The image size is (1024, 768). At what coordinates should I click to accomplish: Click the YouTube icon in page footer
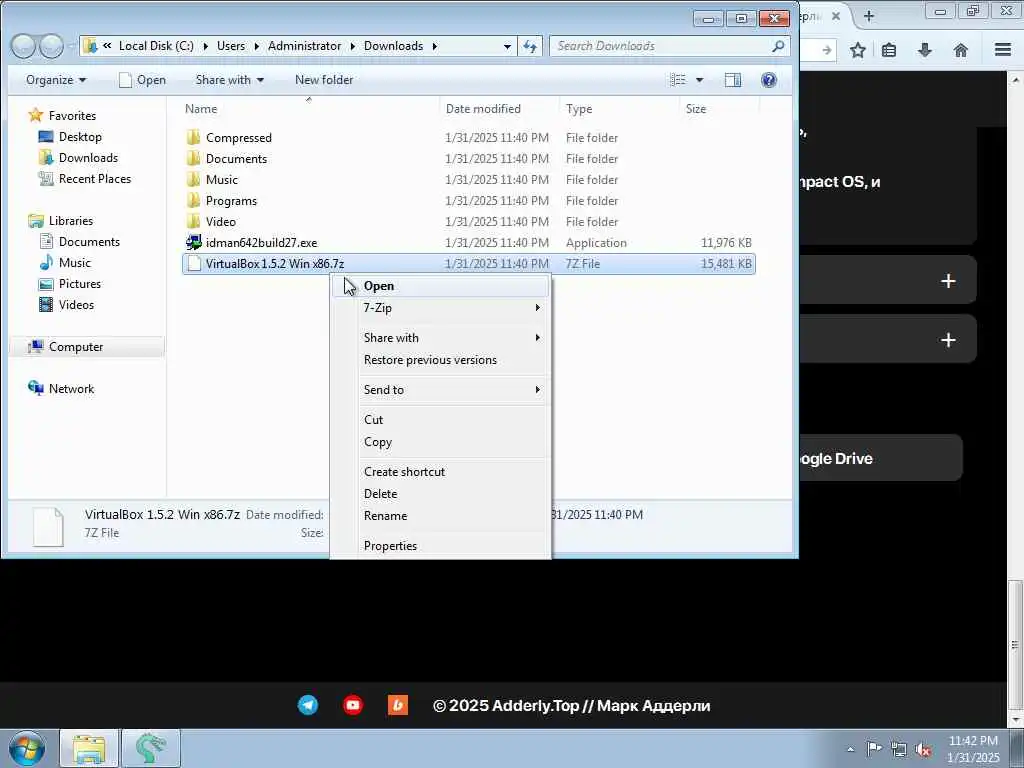(x=353, y=705)
